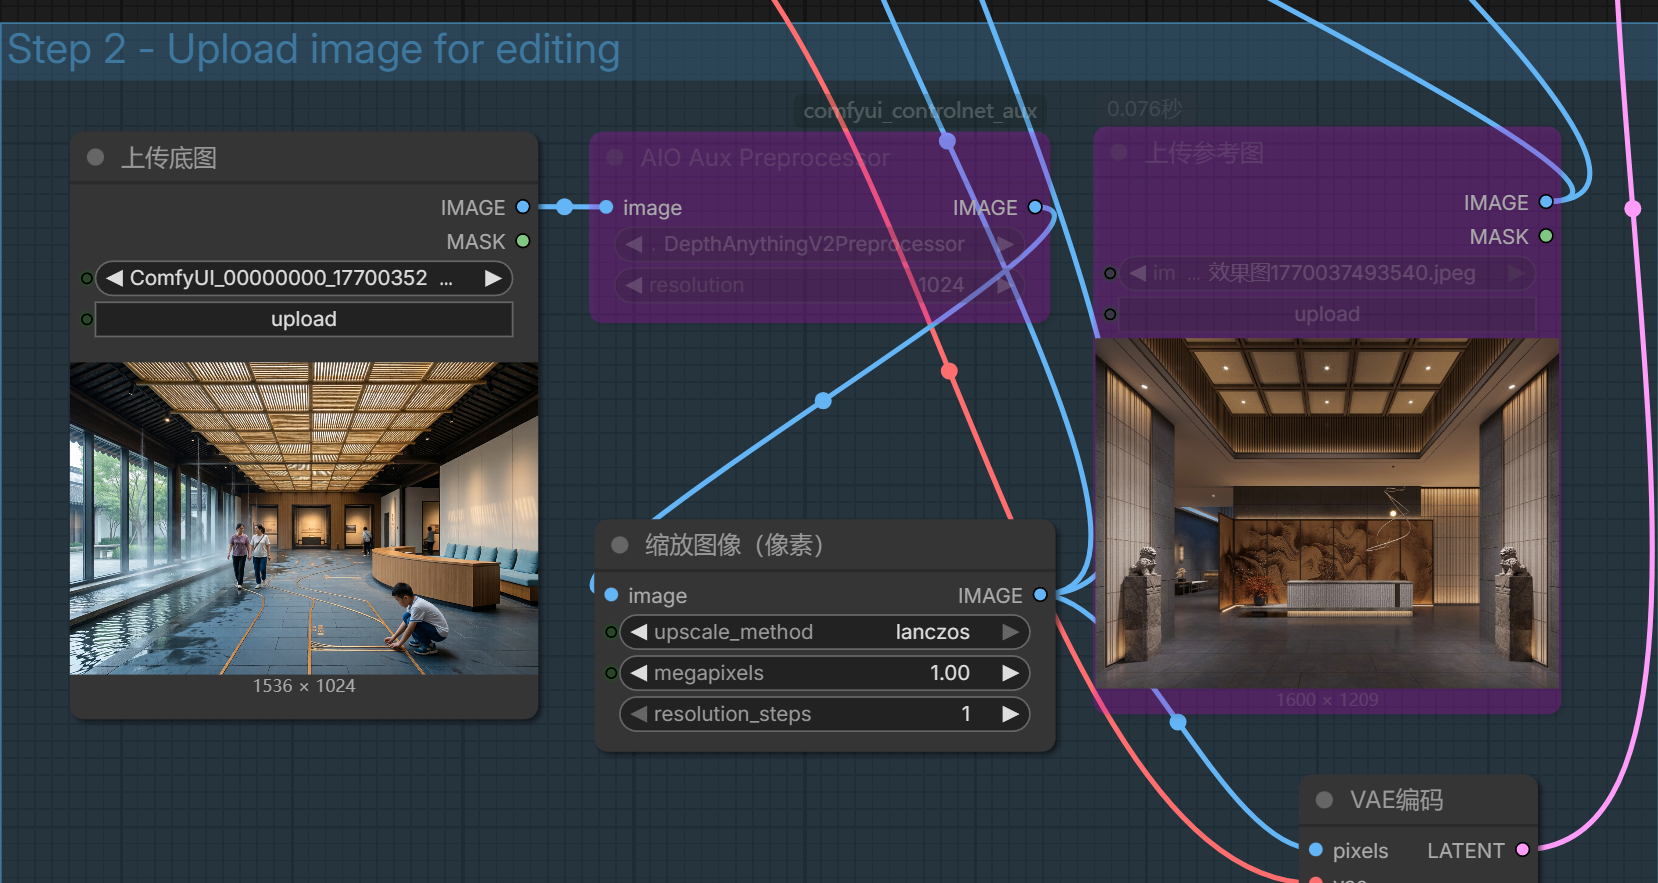Click the pink link midpoint dot on the right edge
The height and width of the screenshot is (883, 1658).
pos(1633,208)
